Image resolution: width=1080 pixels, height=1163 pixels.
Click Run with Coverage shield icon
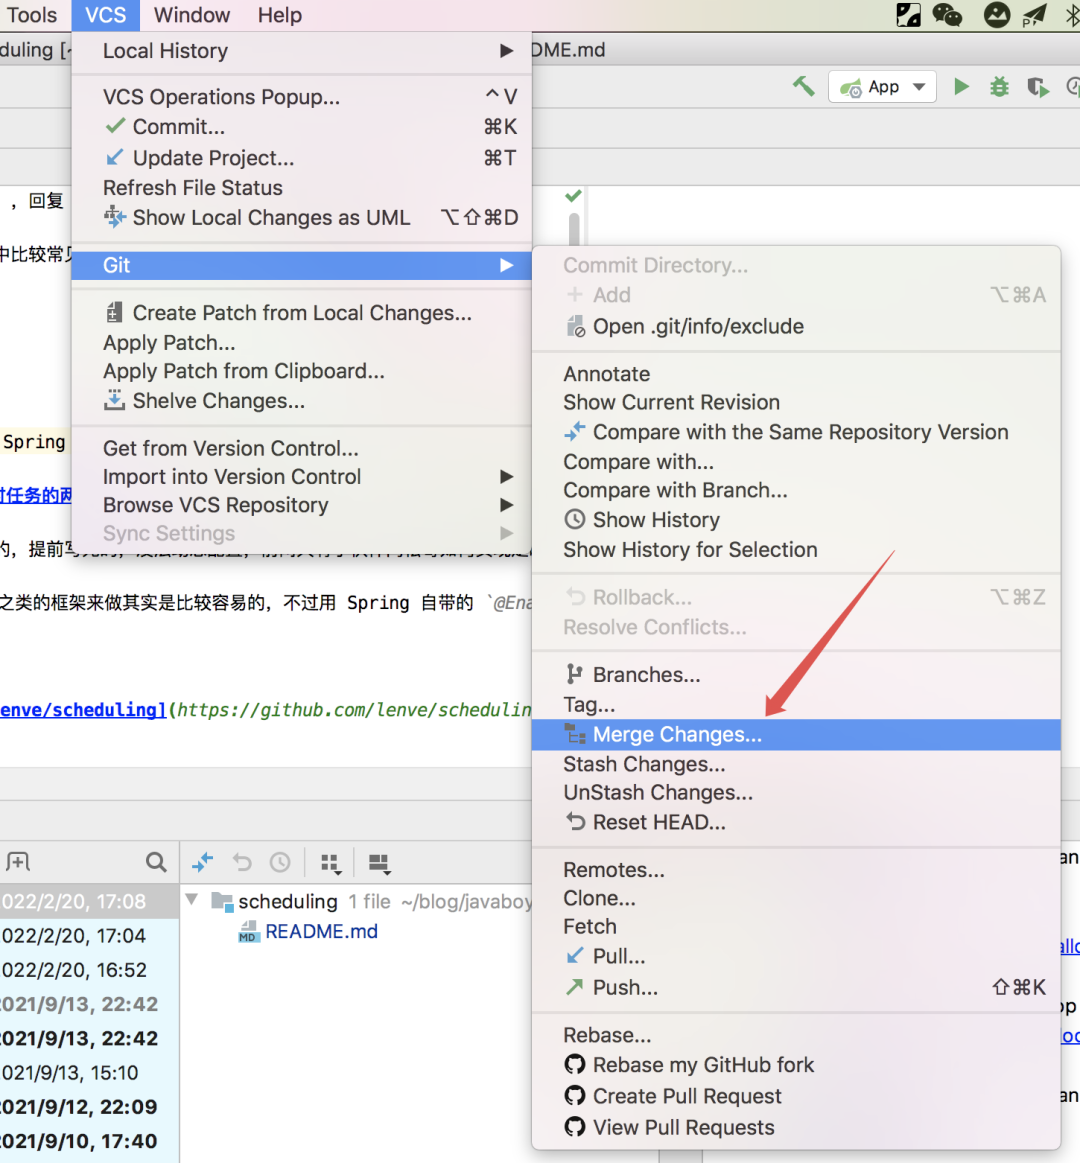(1038, 88)
